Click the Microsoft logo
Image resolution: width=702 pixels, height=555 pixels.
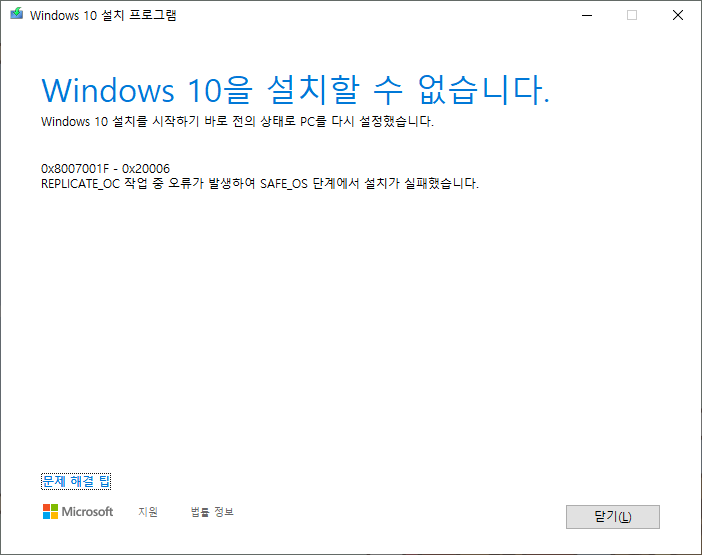(x=78, y=512)
